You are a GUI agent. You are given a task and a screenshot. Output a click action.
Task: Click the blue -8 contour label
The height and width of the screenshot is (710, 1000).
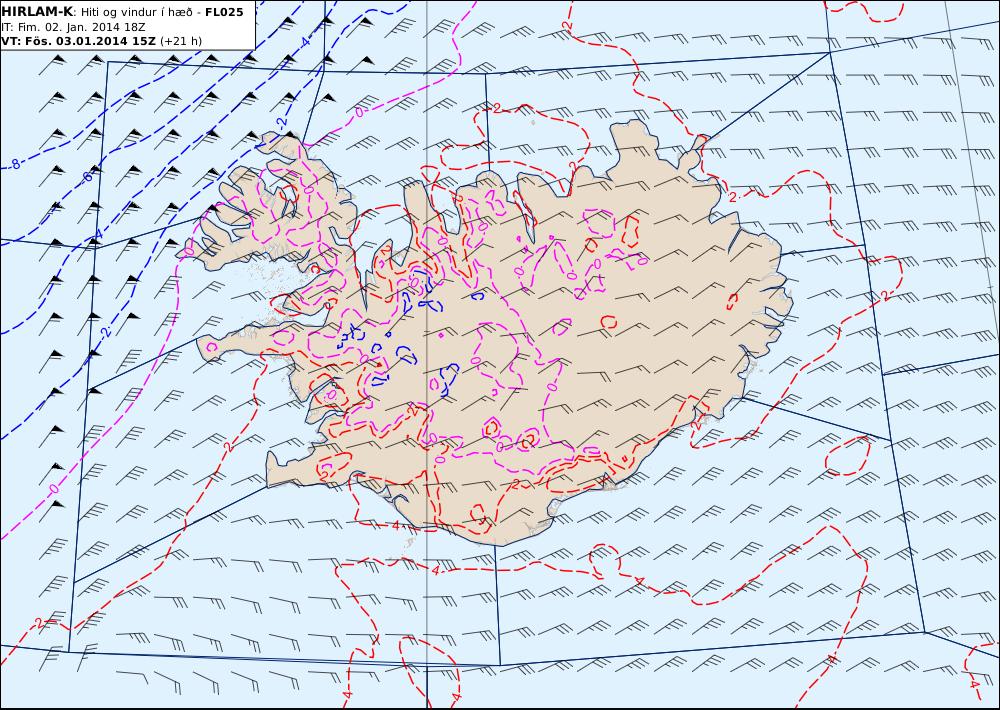pos(14,164)
